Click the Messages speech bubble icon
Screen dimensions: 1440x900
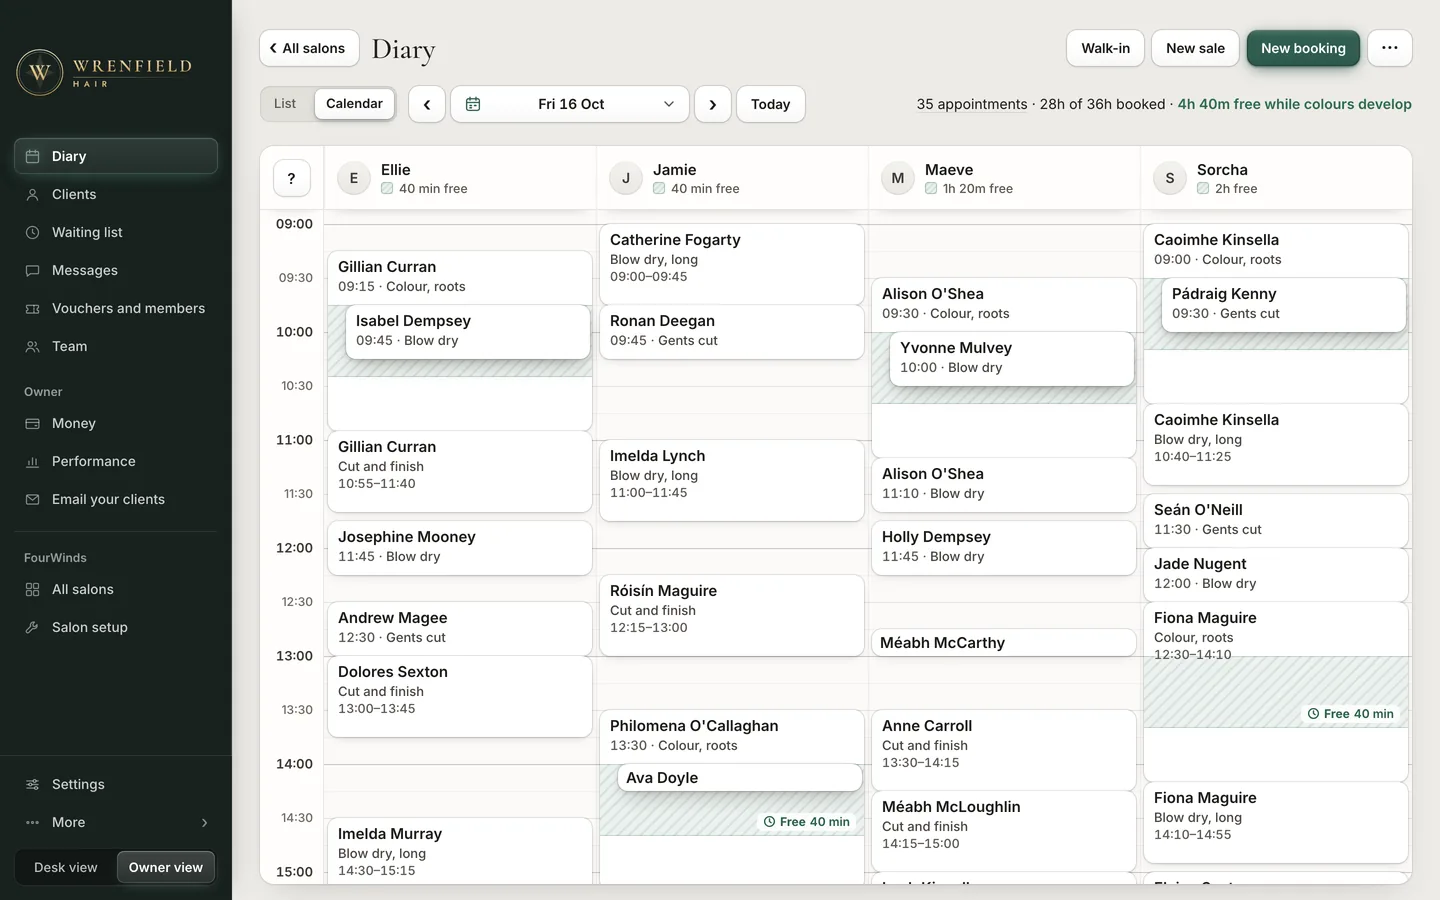coord(32,270)
